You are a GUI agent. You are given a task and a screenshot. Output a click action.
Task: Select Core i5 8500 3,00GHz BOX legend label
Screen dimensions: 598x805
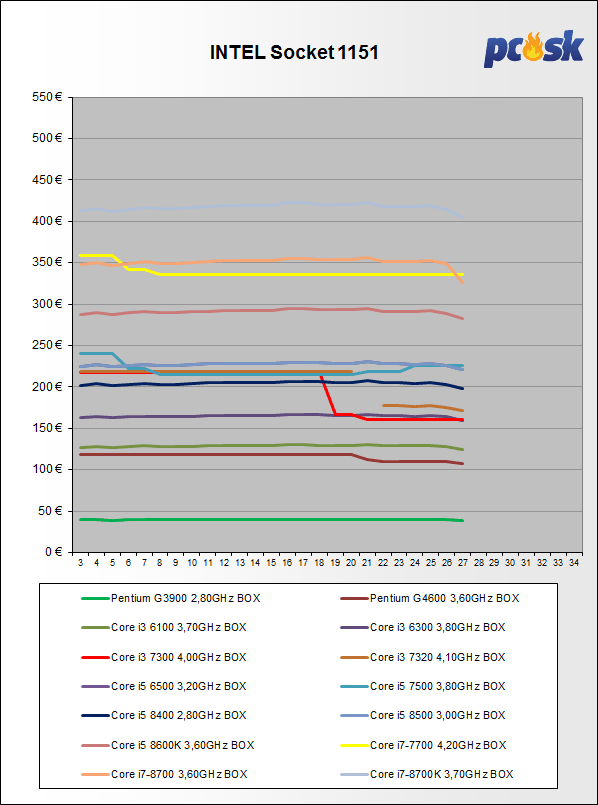click(438, 715)
